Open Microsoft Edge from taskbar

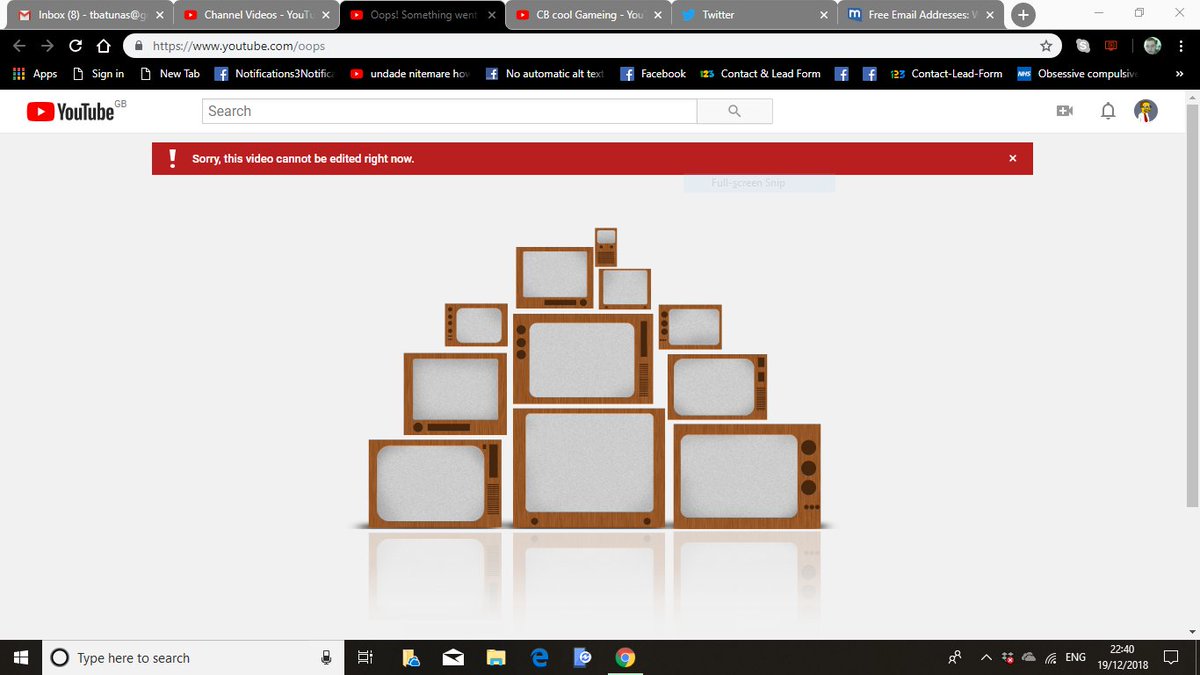540,657
